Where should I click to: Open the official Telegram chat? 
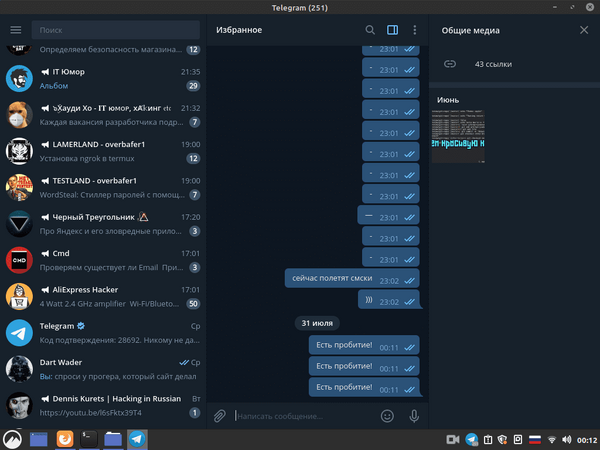pos(103,333)
